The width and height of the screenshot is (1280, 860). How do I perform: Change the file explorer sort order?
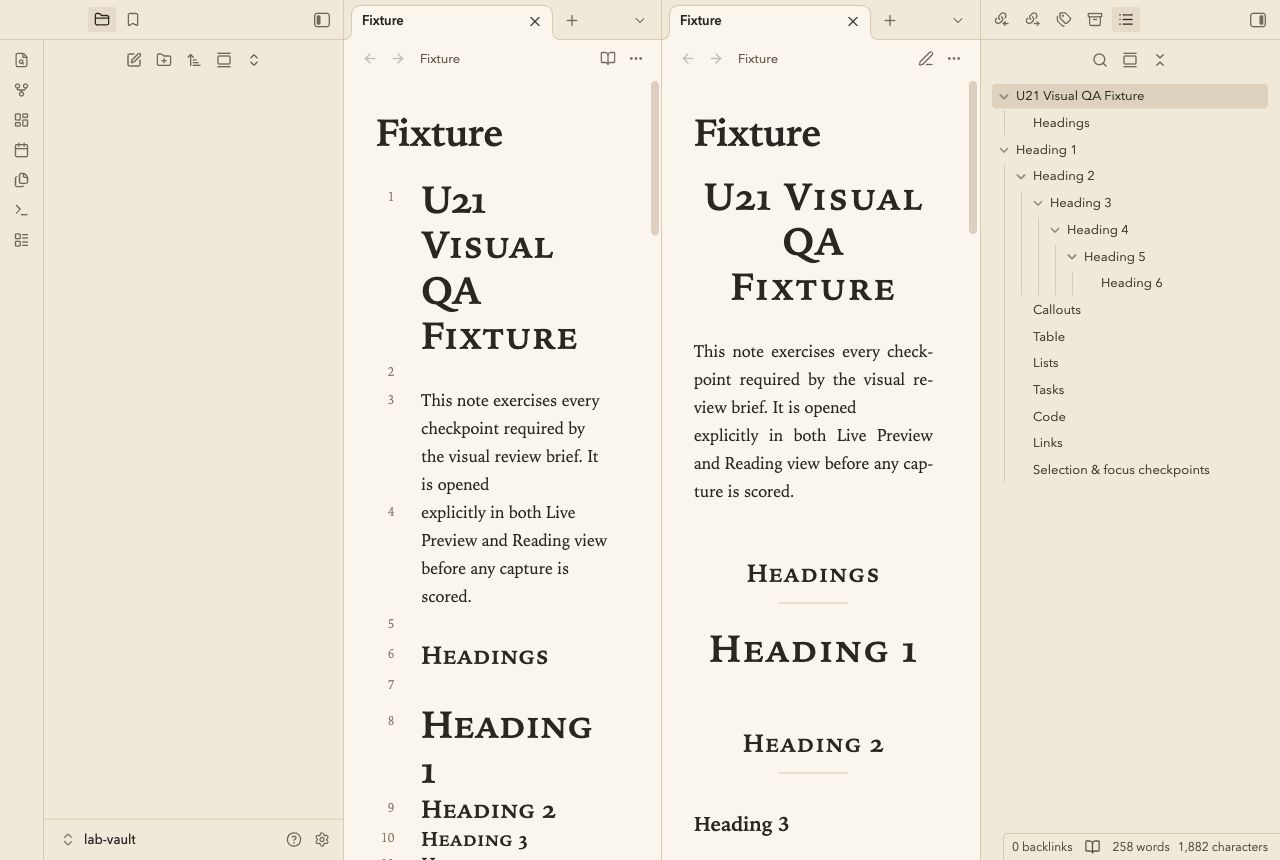point(194,60)
